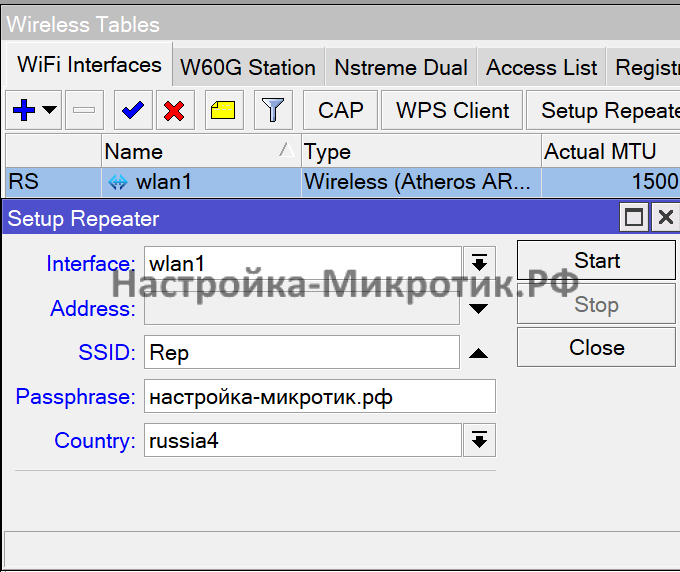
Task: Click the Address input field
Action: point(302,308)
